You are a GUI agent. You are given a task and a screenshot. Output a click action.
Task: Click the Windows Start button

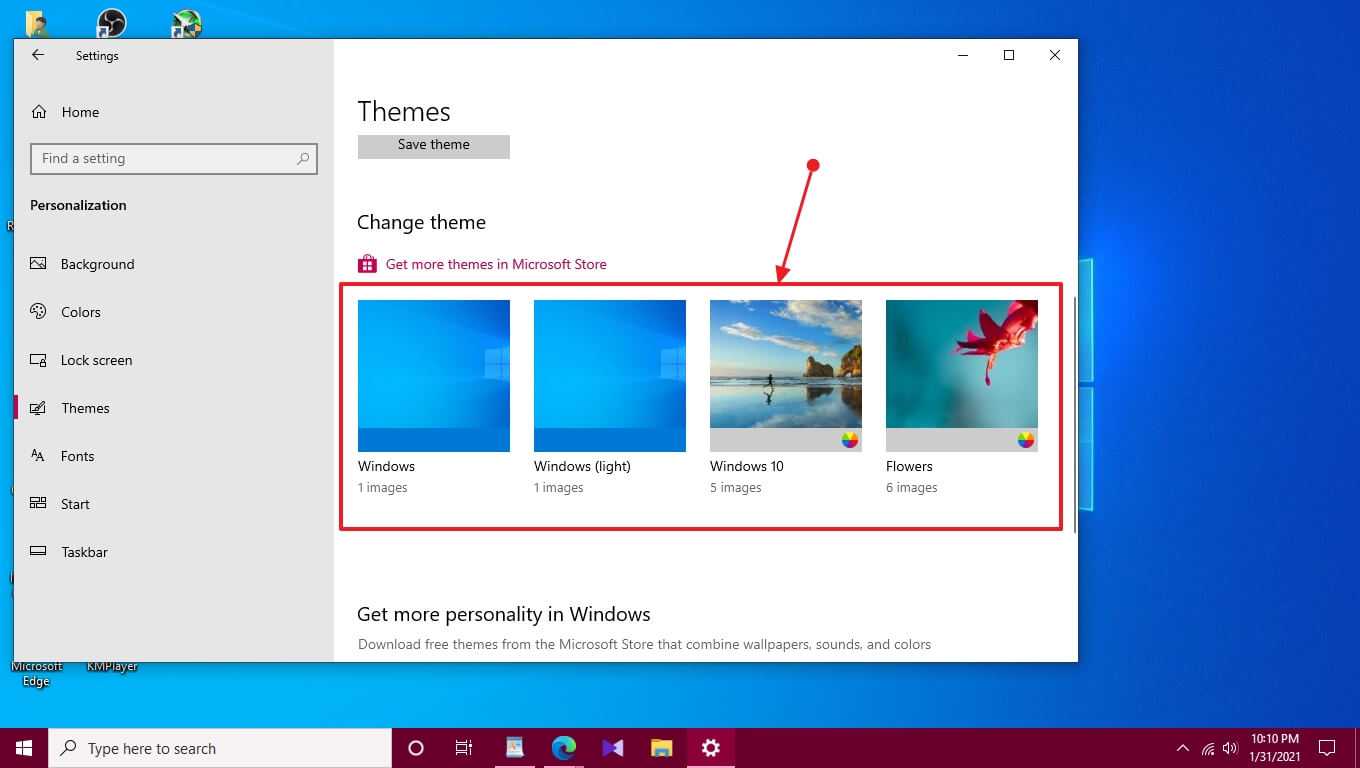coord(24,748)
